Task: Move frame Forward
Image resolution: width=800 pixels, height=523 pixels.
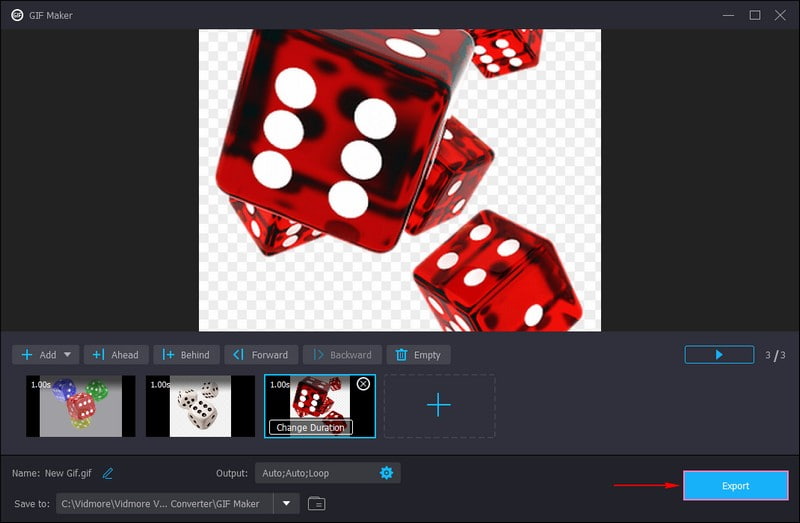Action: 261,355
